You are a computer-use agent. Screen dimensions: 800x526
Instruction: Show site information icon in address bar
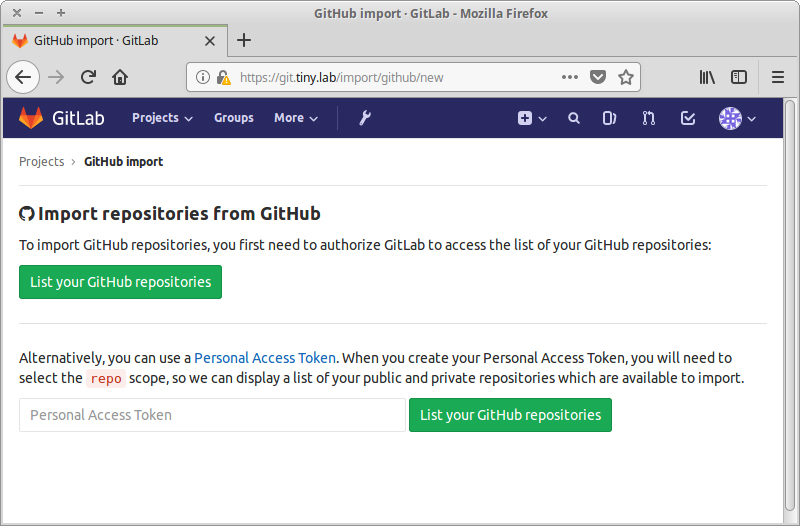203,77
